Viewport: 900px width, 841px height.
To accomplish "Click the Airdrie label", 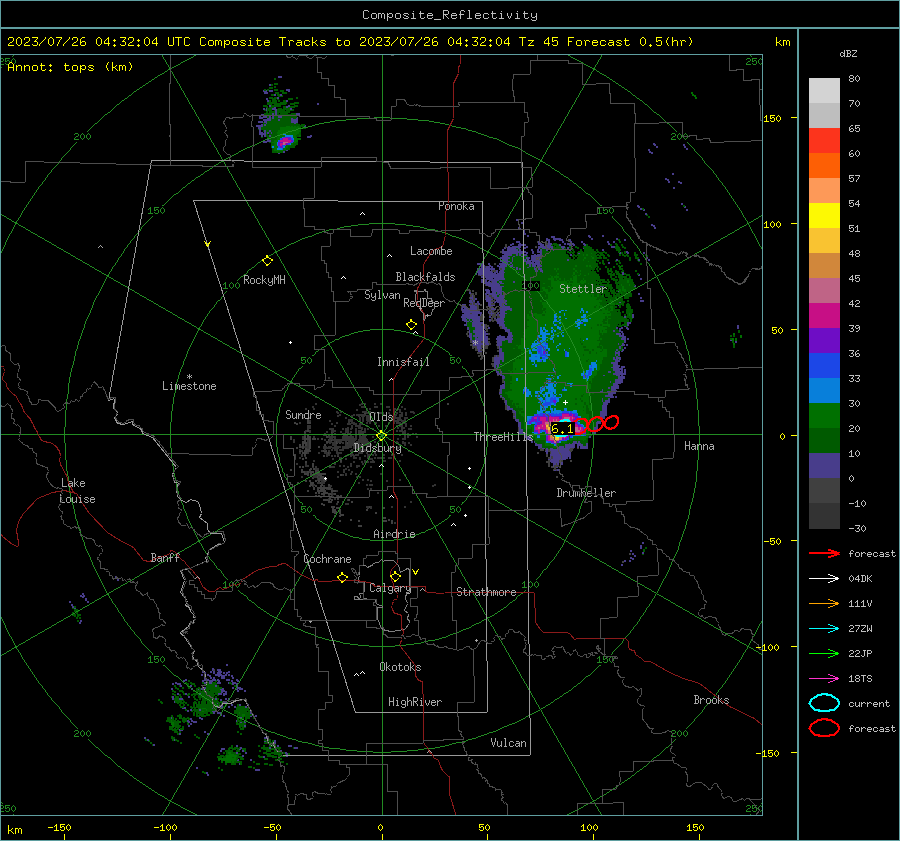I will pos(394,534).
